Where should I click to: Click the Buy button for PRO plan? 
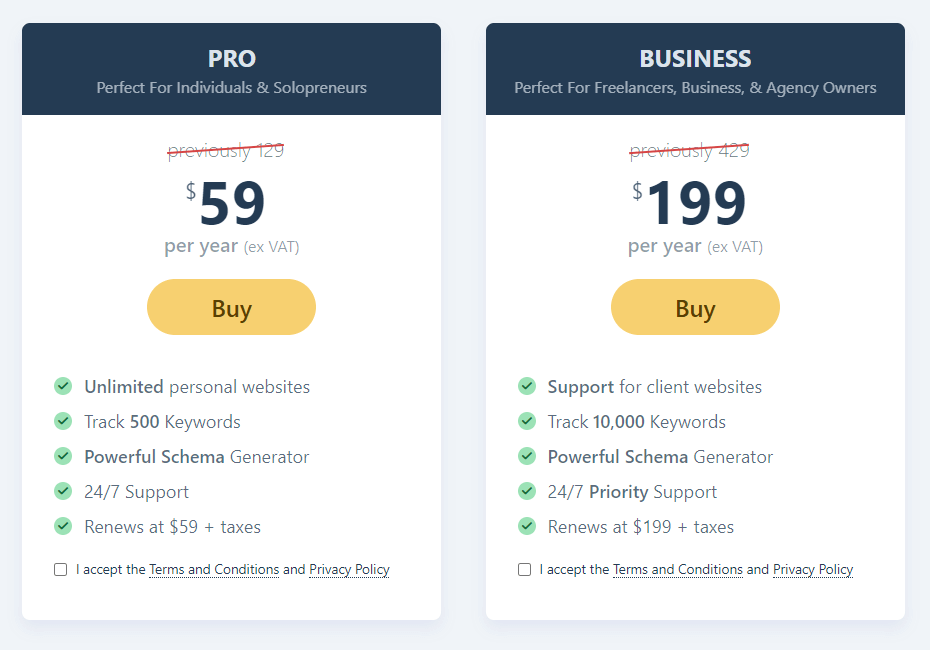[231, 307]
